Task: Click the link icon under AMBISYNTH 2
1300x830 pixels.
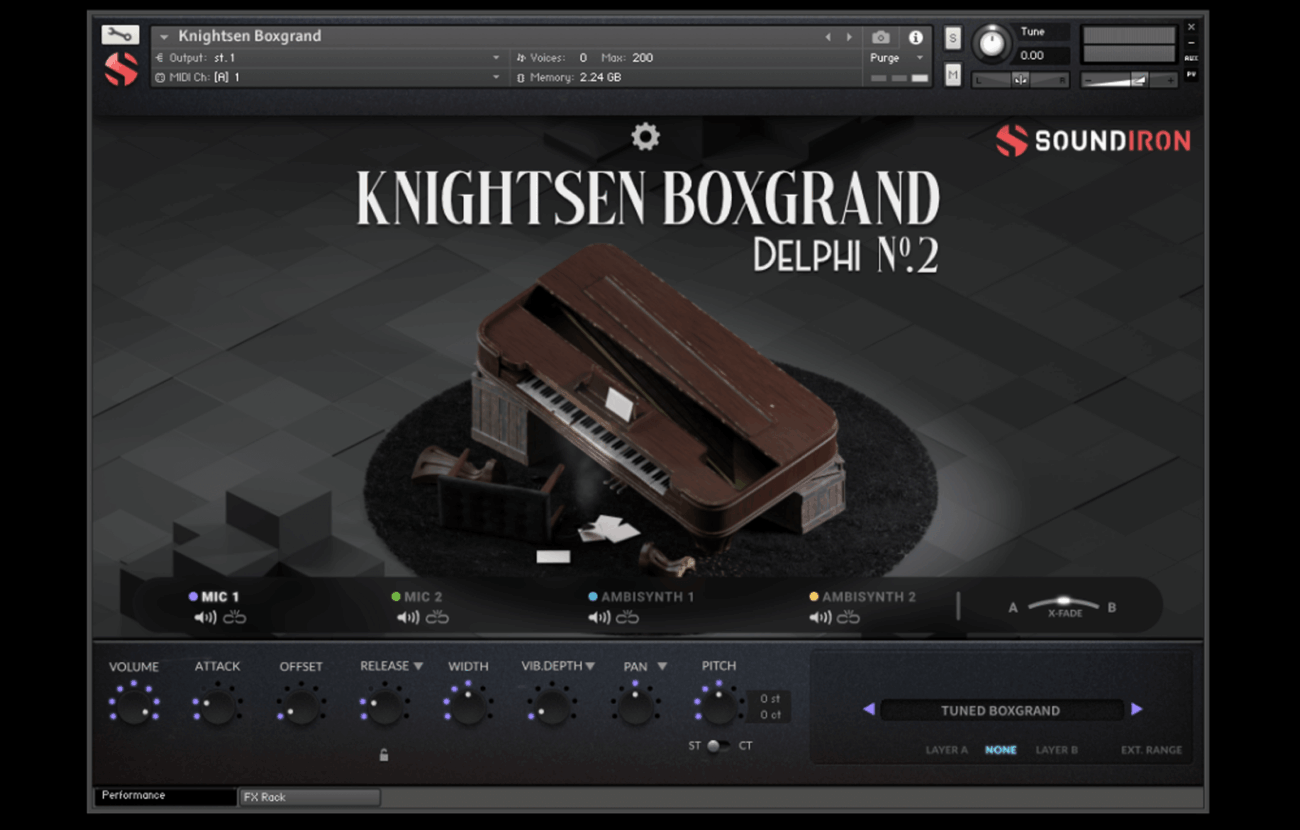Action: click(849, 617)
